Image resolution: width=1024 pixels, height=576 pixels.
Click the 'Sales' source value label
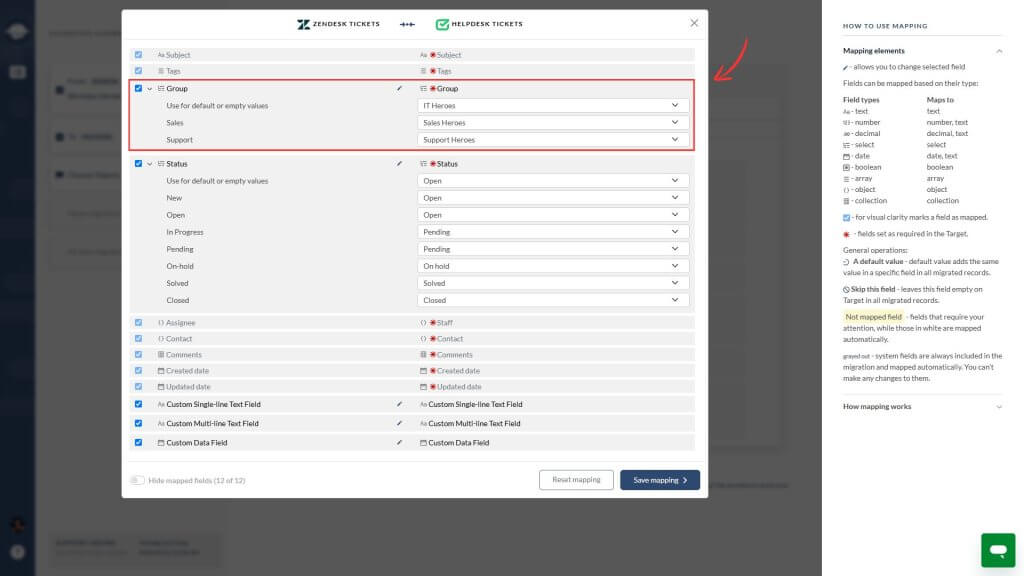click(x=174, y=123)
